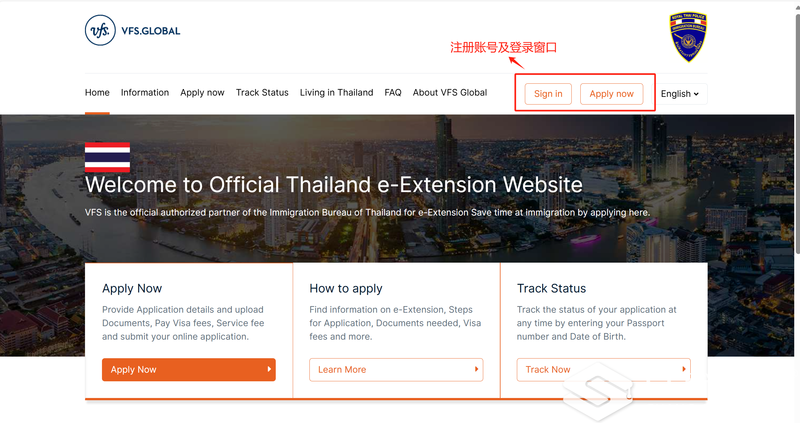Click the outlined Apply now button beside Sign in
The width and height of the screenshot is (800, 423).
(611, 94)
